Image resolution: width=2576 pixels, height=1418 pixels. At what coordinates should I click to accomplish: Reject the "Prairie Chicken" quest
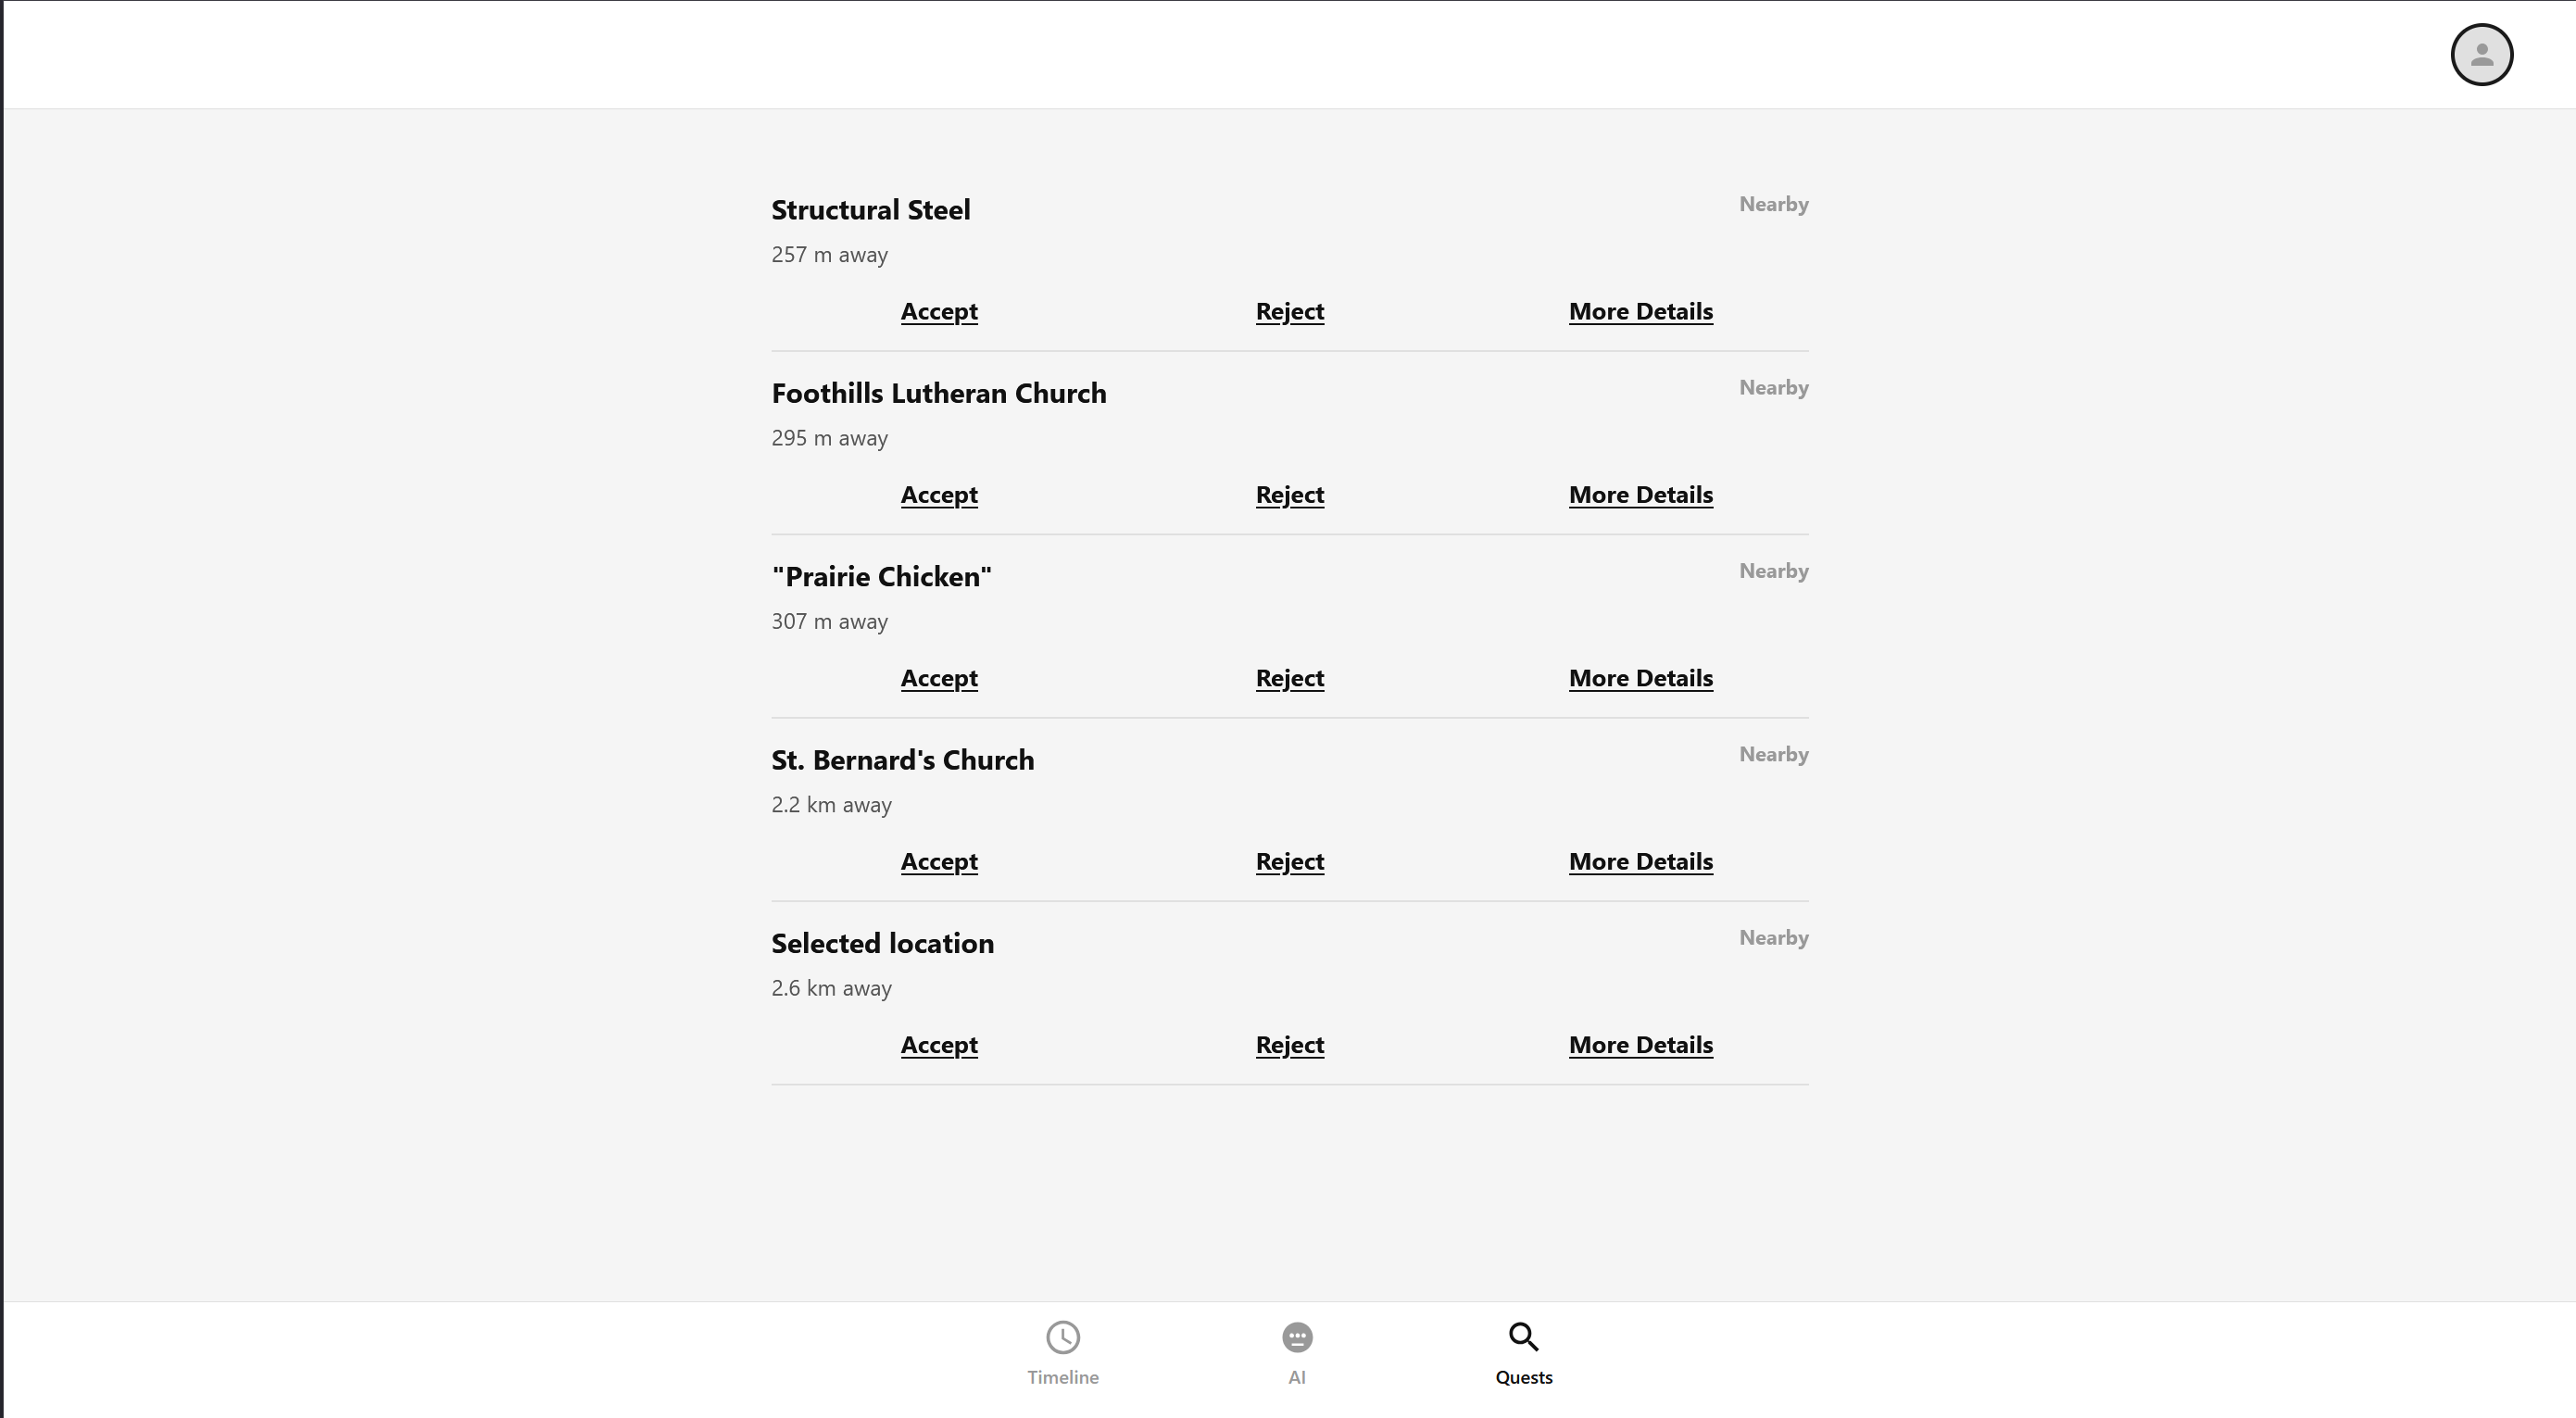tap(1290, 678)
